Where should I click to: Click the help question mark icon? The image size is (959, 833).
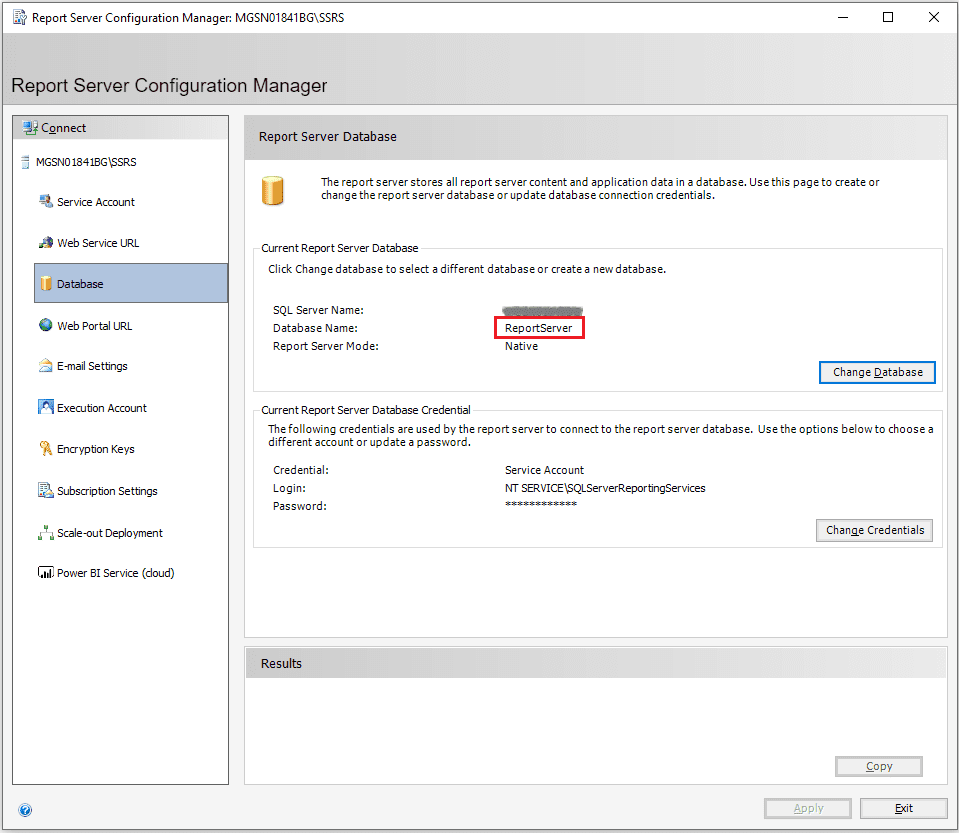coord(25,810)
